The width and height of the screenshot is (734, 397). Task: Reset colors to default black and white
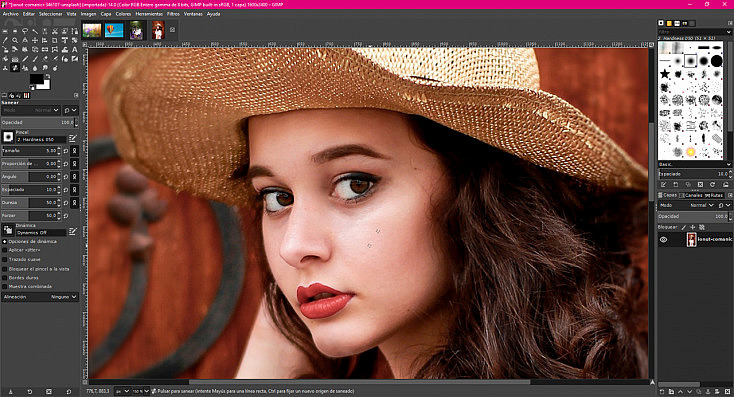31,88
